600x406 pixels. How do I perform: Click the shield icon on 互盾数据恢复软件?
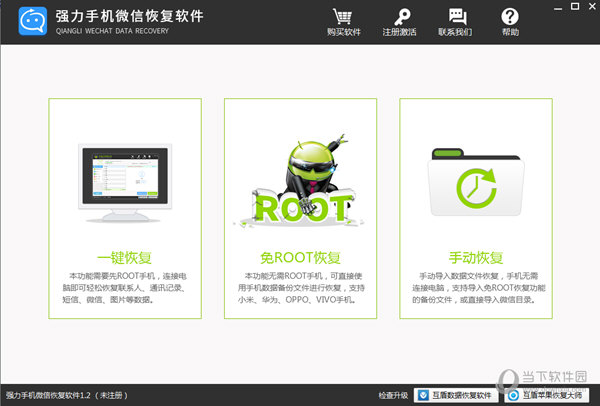tap(423, 395)
